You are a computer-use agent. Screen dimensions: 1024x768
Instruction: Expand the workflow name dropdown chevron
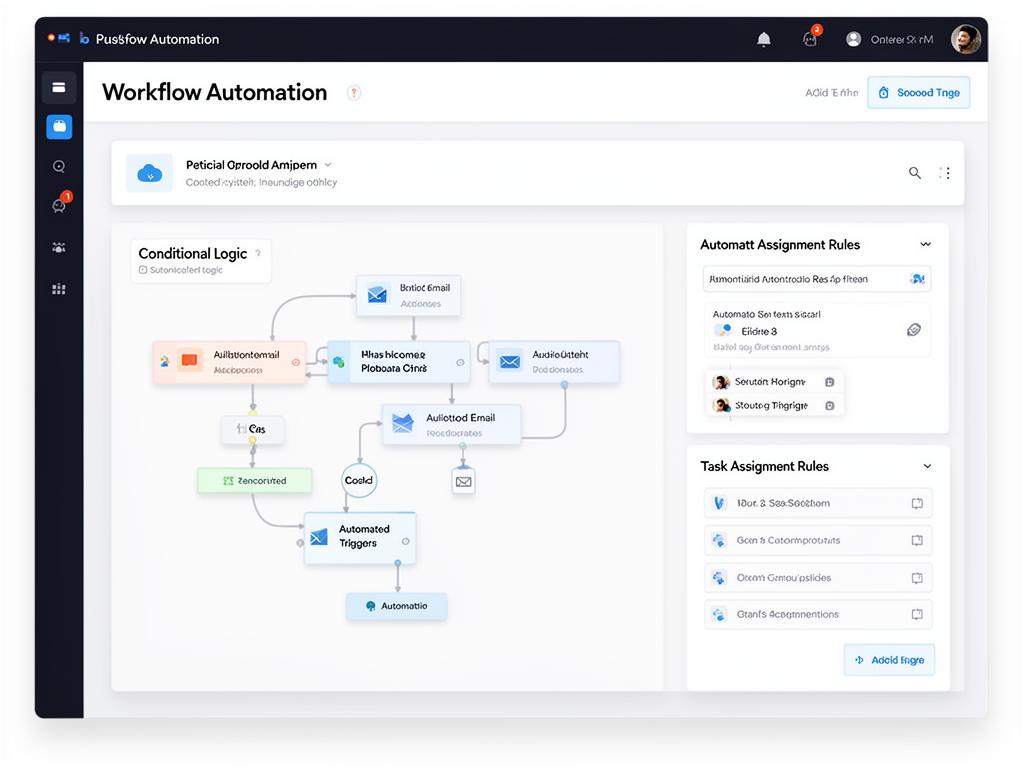(328, 165)
